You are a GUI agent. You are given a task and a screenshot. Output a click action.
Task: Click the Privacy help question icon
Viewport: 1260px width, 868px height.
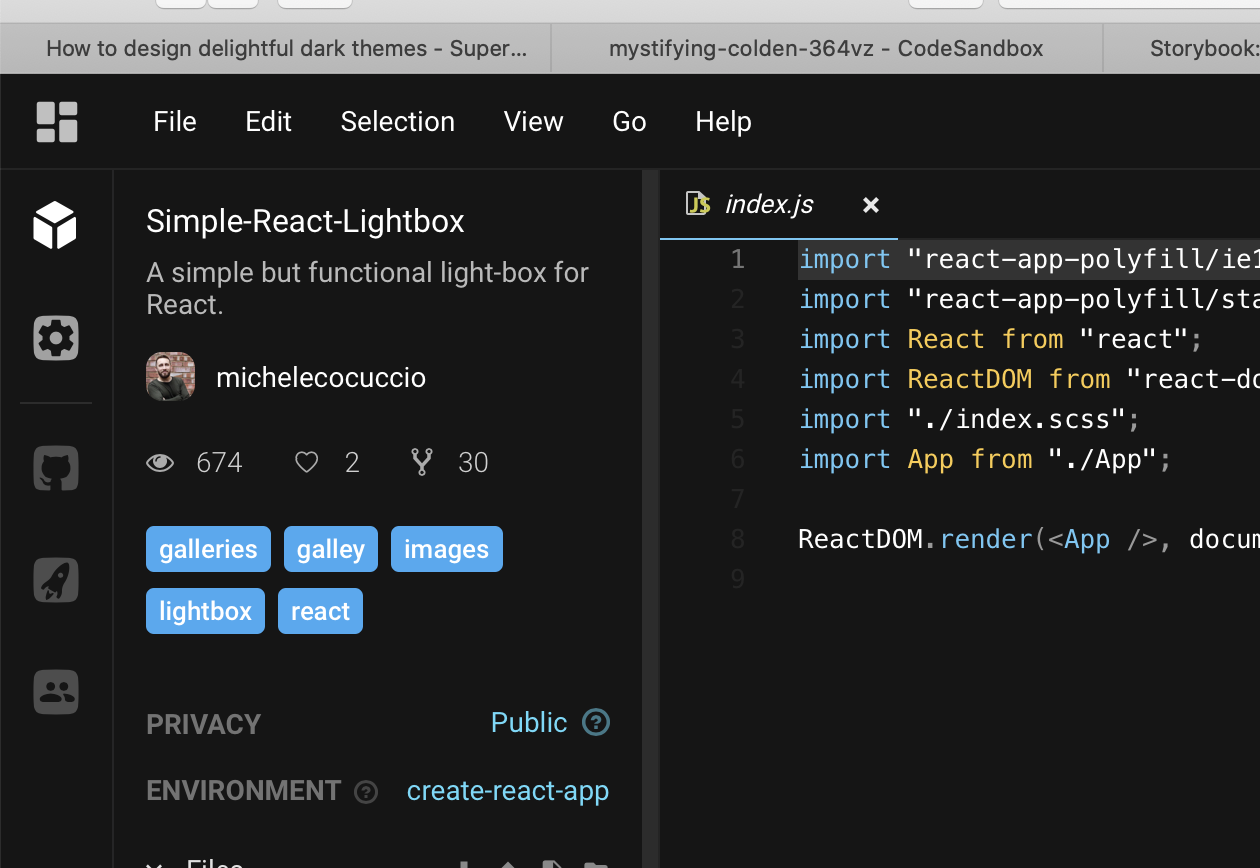[x=596, y=722]
